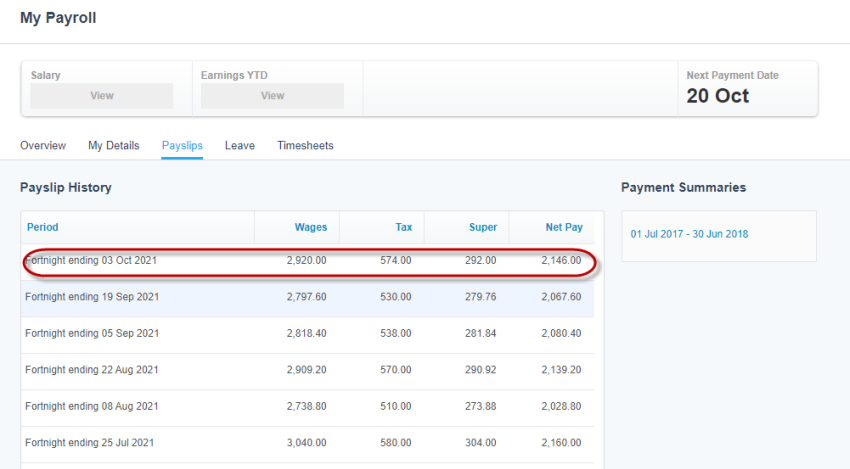Viewport: 850px width, 469px height.
Task: Sort by the Period column header
Action: click(x=43, y=227)
